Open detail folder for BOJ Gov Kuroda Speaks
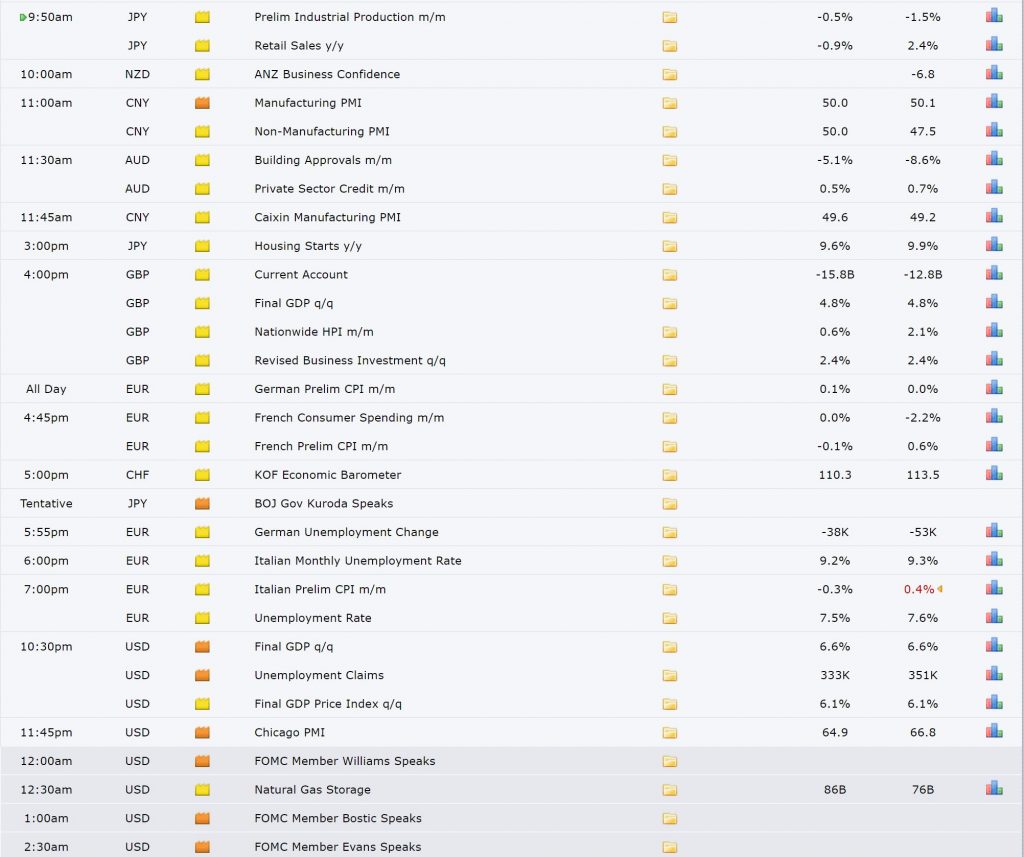The width and height of the screenshot is (1024, 857). pos(669,504)
